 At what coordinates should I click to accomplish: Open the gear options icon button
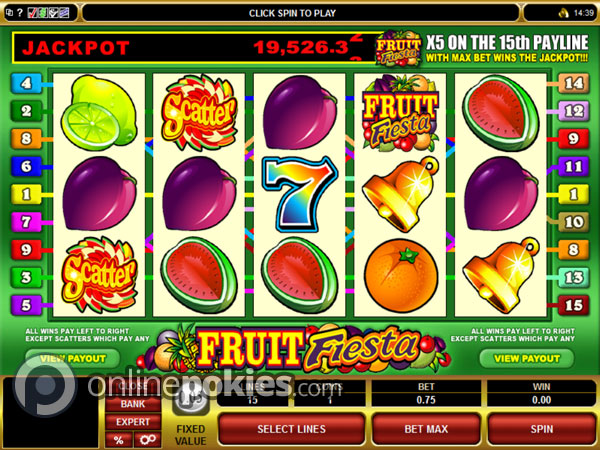pyautogui.click(x=147, y=439)
